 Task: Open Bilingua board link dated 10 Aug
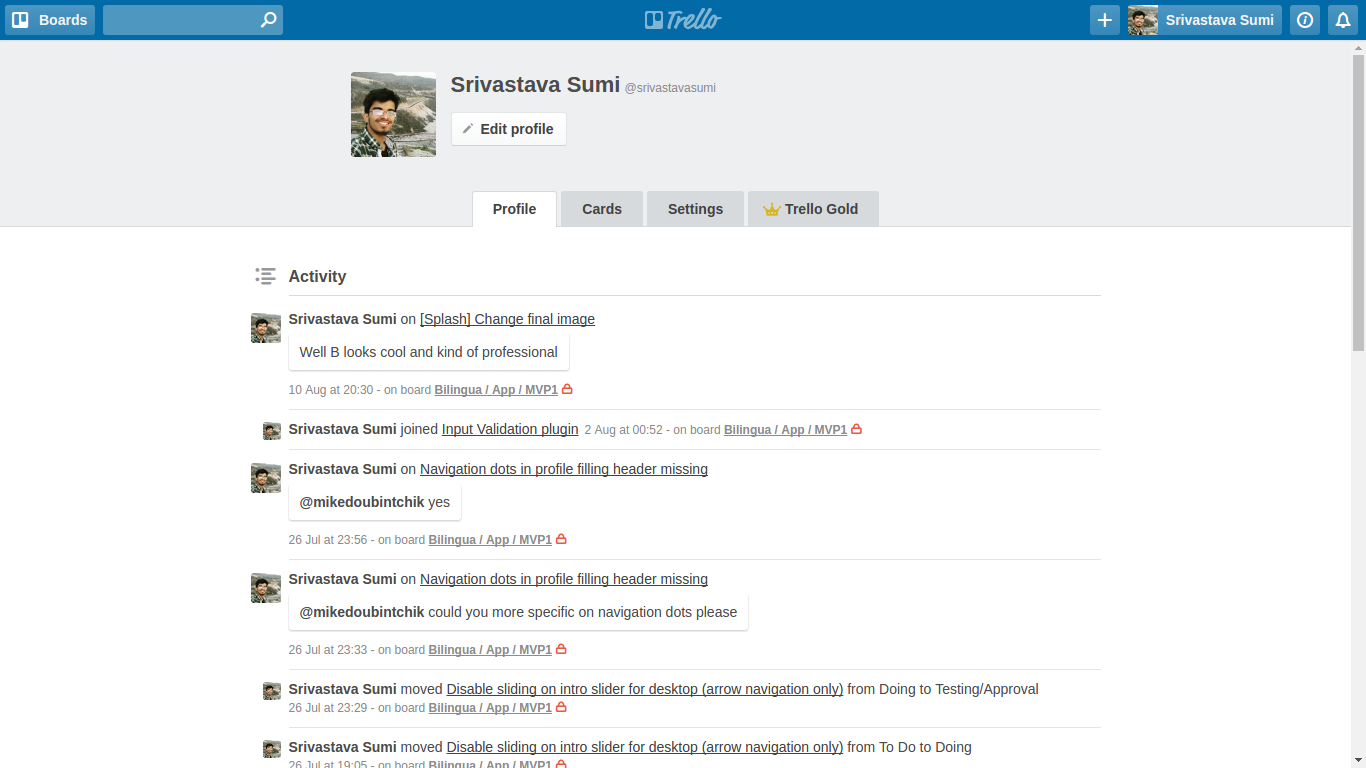[x=496, y=390]
